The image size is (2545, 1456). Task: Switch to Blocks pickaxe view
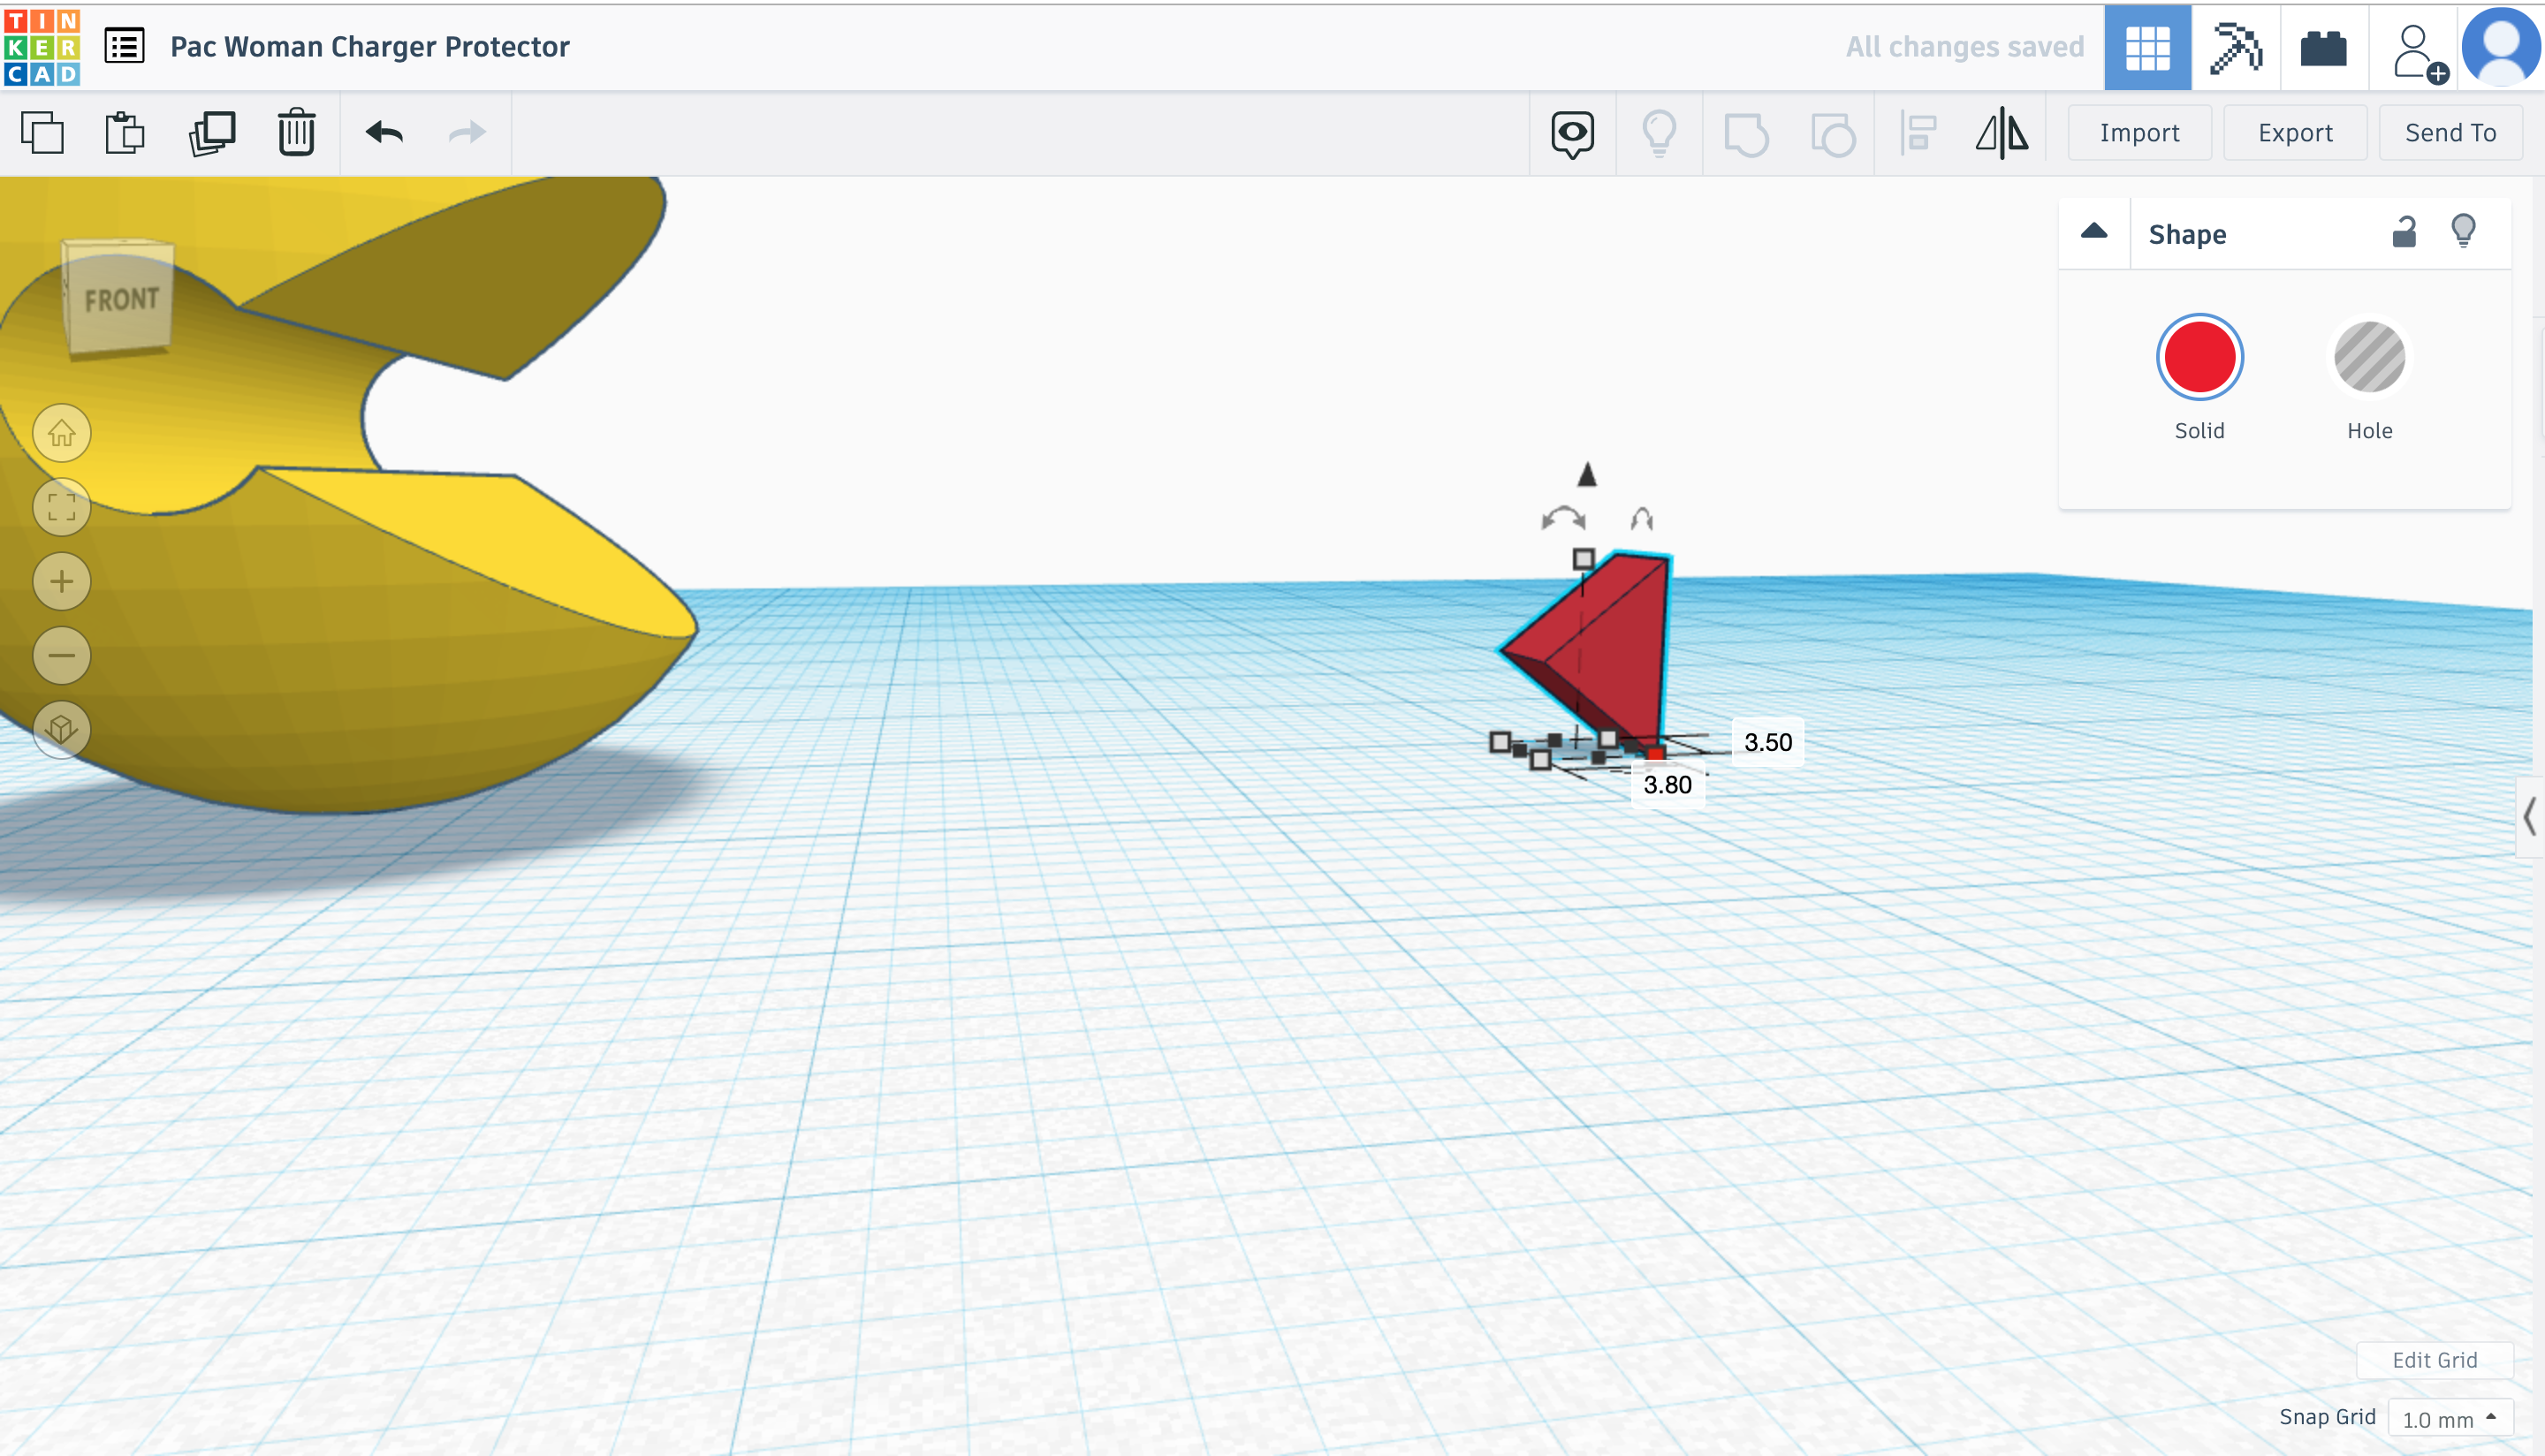click(x=2235, y=47)
